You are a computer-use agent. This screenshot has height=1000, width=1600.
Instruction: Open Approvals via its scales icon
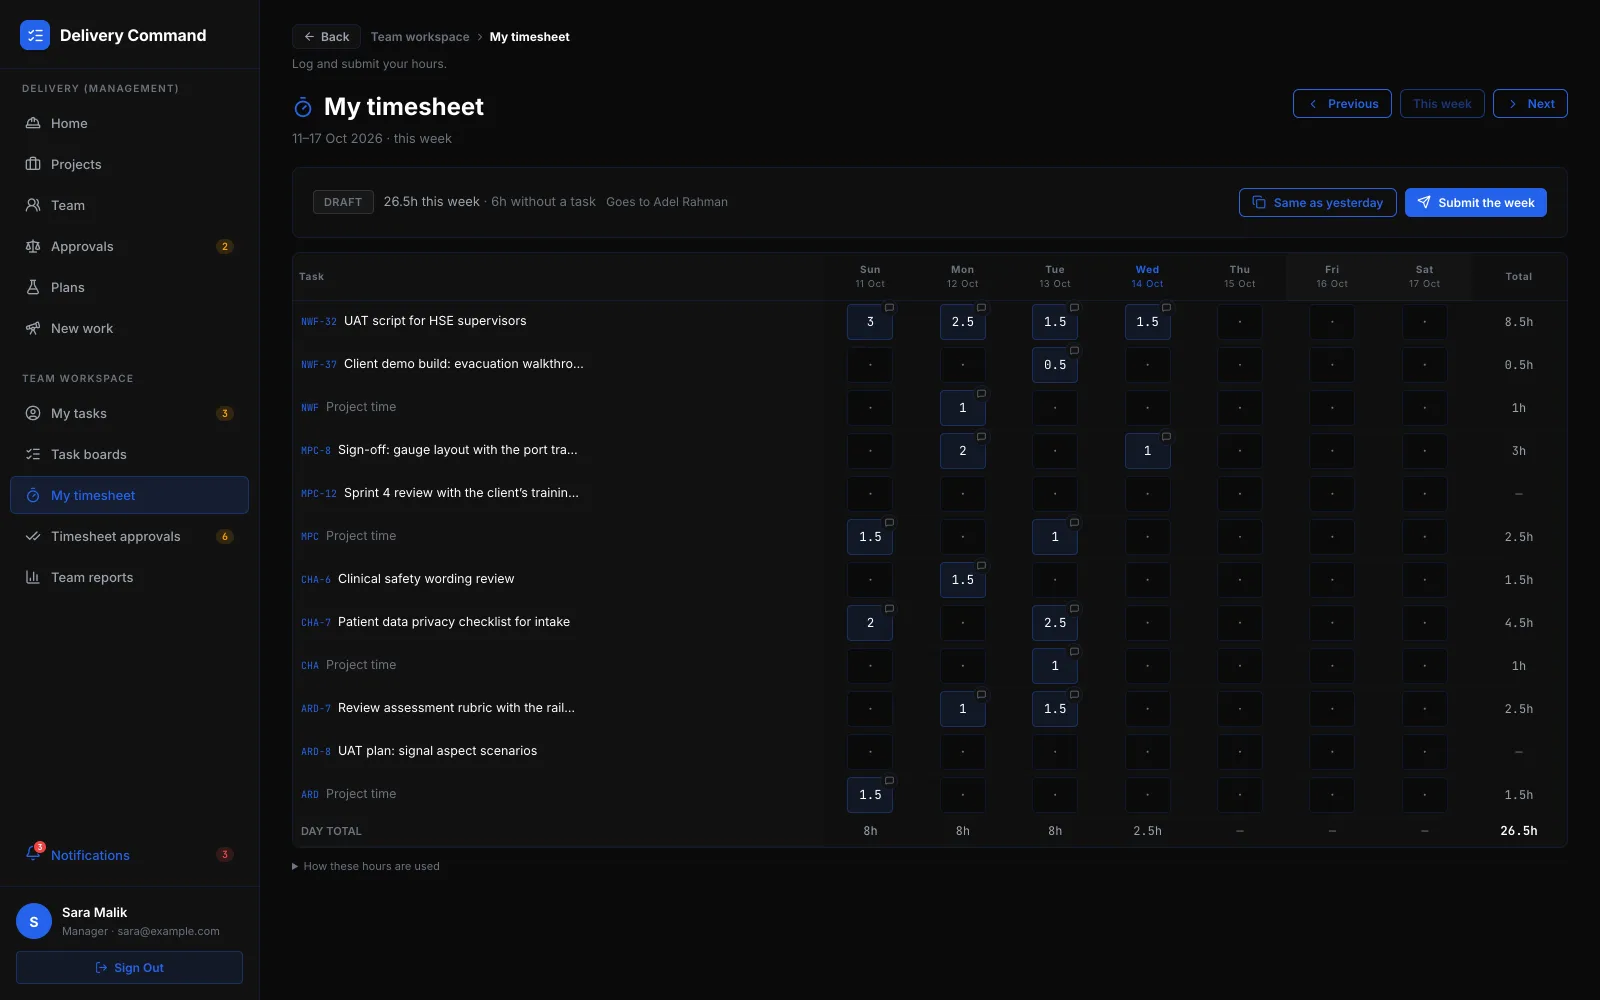33,246
